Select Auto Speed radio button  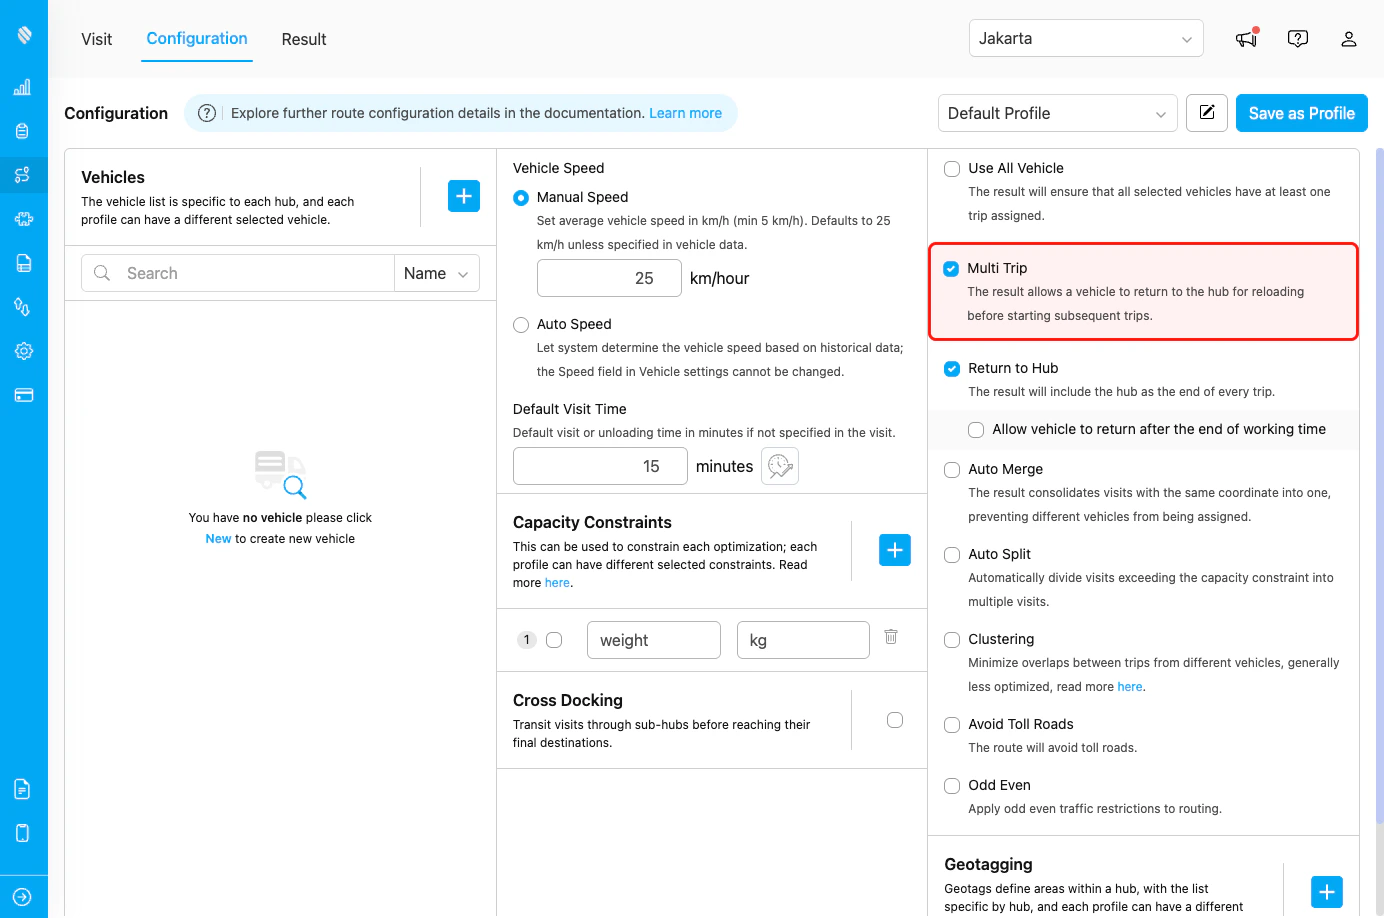tap(521, 325)
